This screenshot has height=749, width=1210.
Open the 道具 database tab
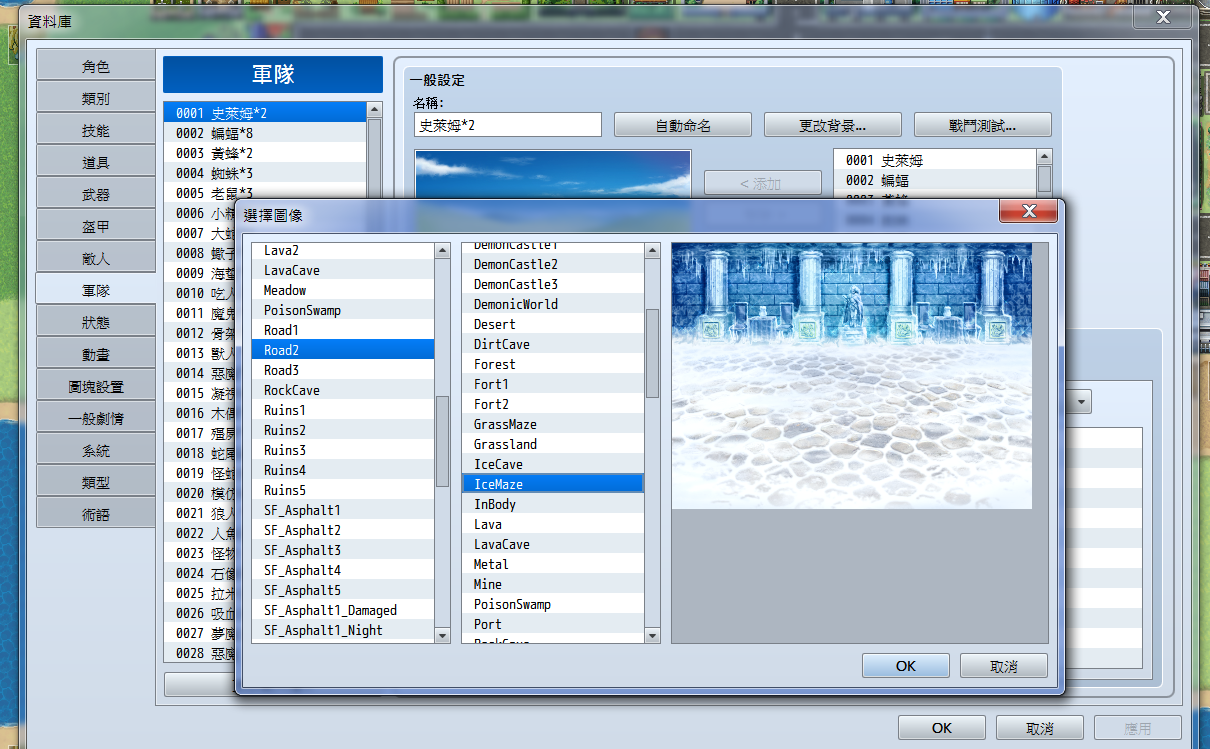click(x=96, y=162)
